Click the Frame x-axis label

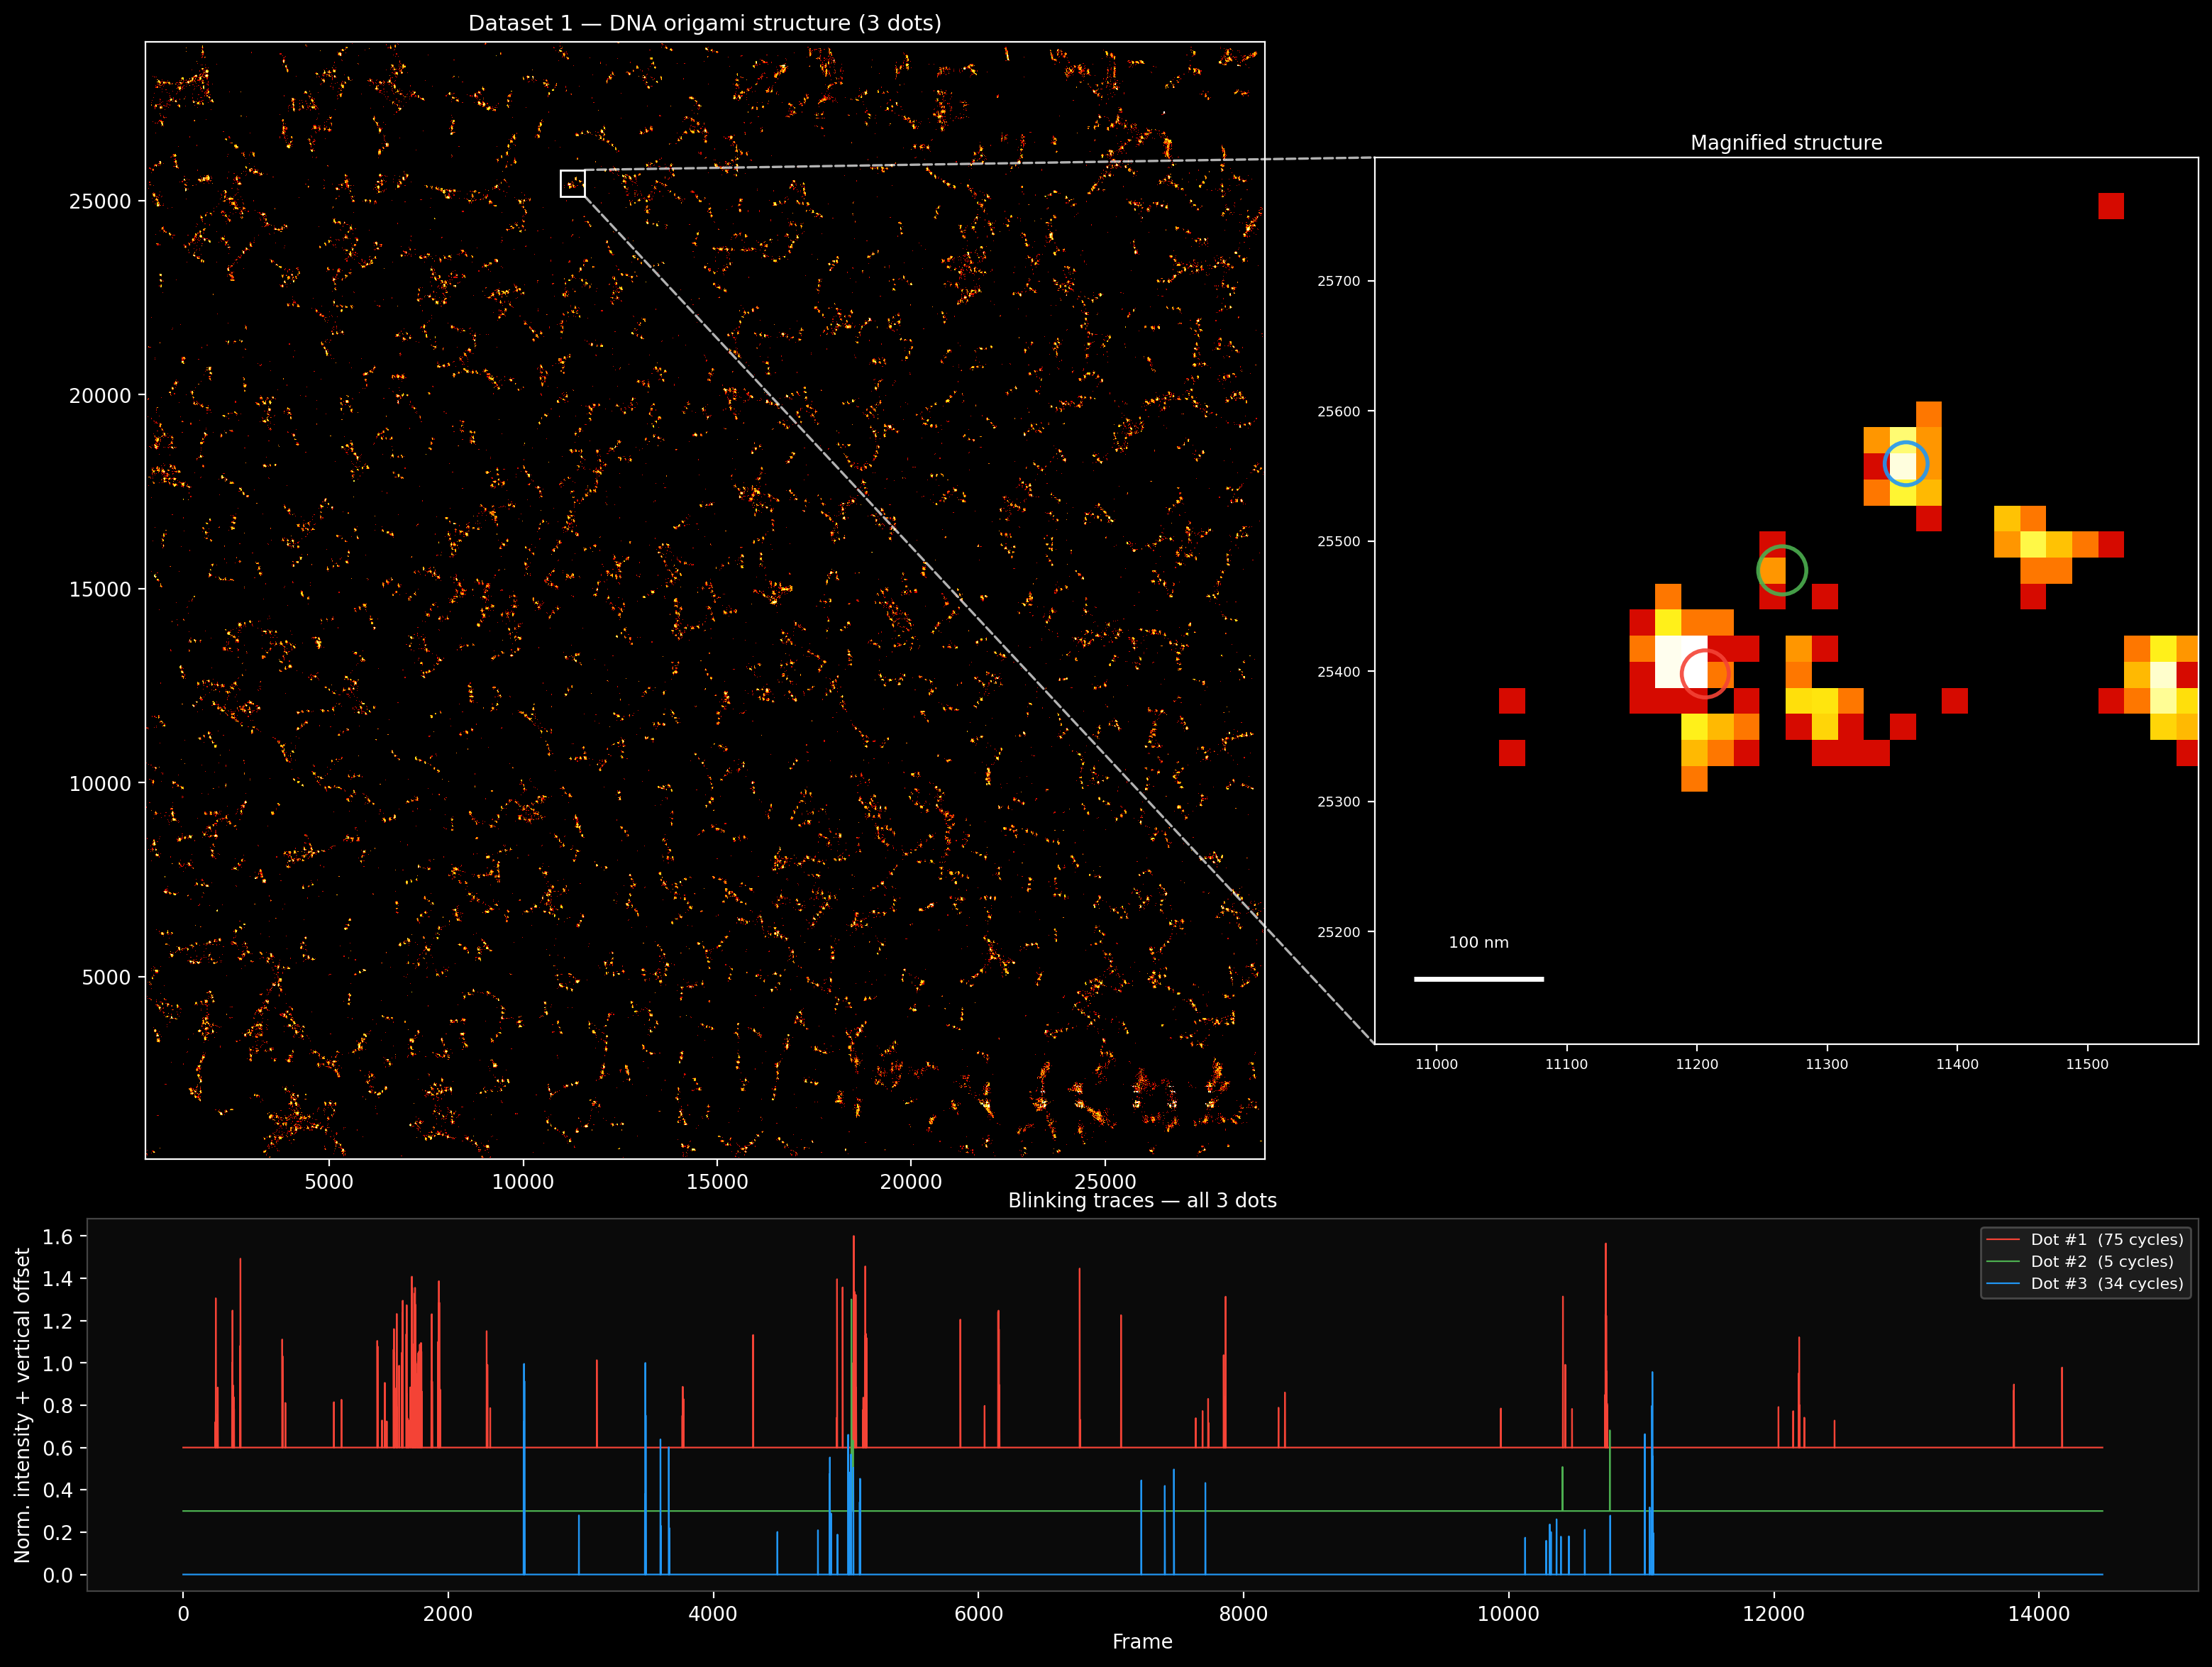(x=1142, y=1641)
